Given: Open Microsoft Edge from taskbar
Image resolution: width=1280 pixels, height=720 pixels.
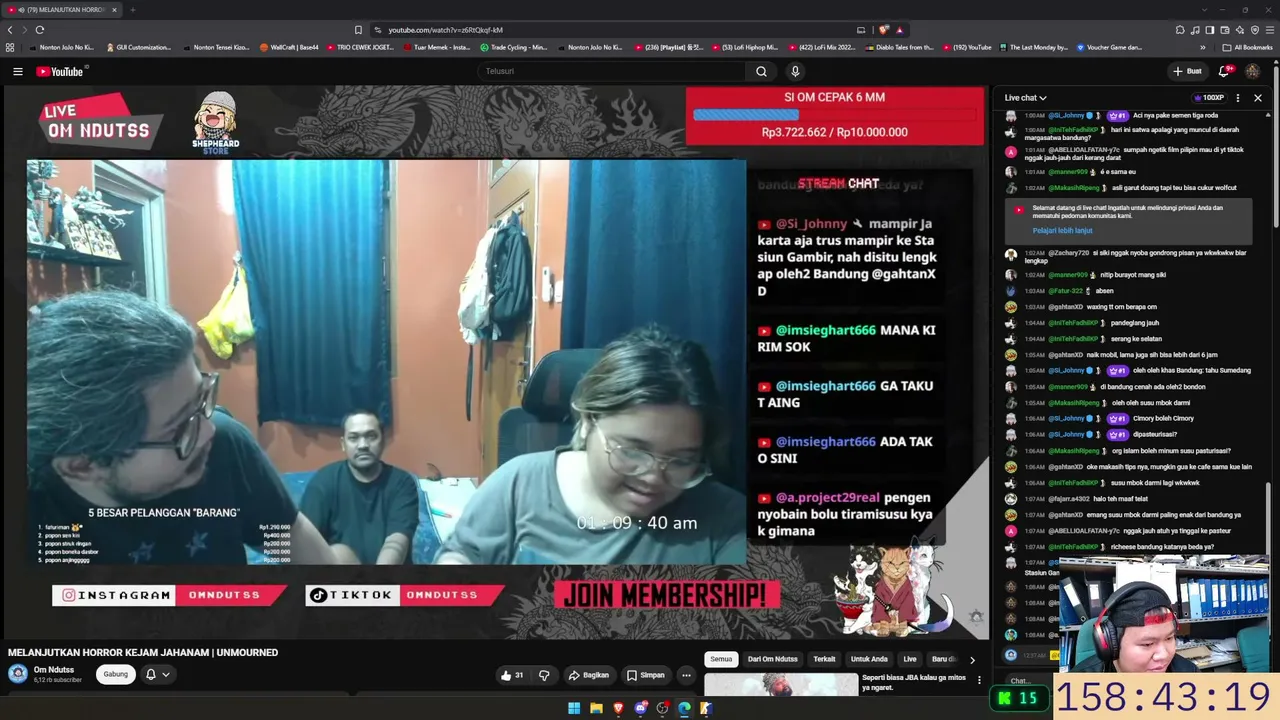Looking at the screenshot, I should point(684,708).
